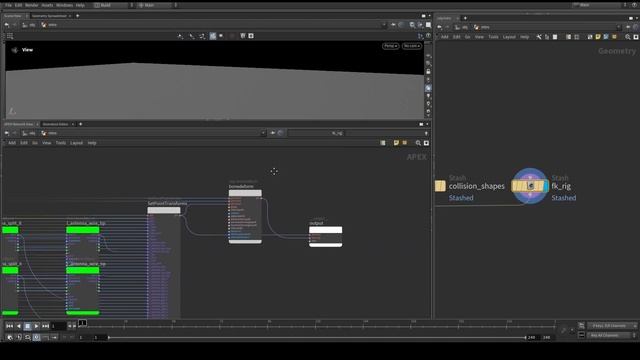Click the wrench tool icon in Geometry pane

(x=539, y=37)
